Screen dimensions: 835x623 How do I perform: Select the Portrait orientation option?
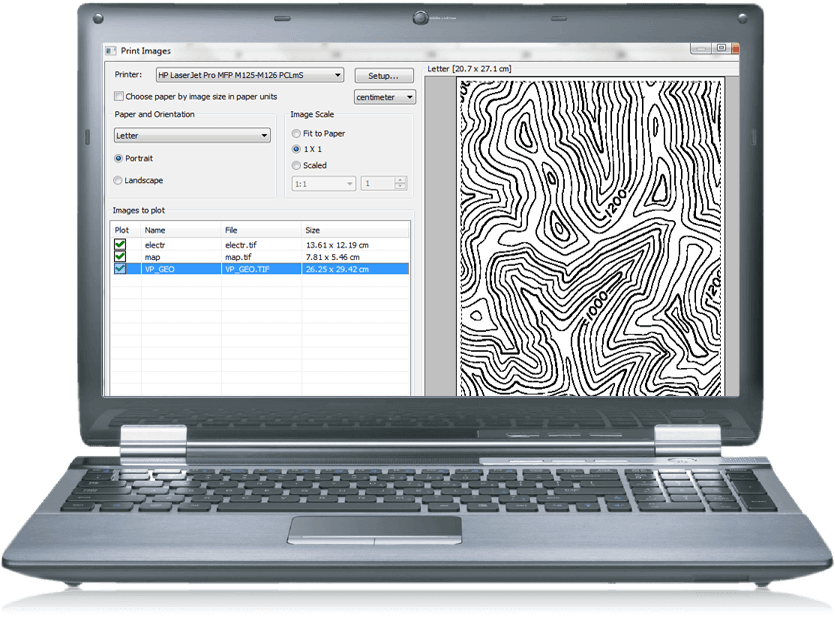pos(119,158)
